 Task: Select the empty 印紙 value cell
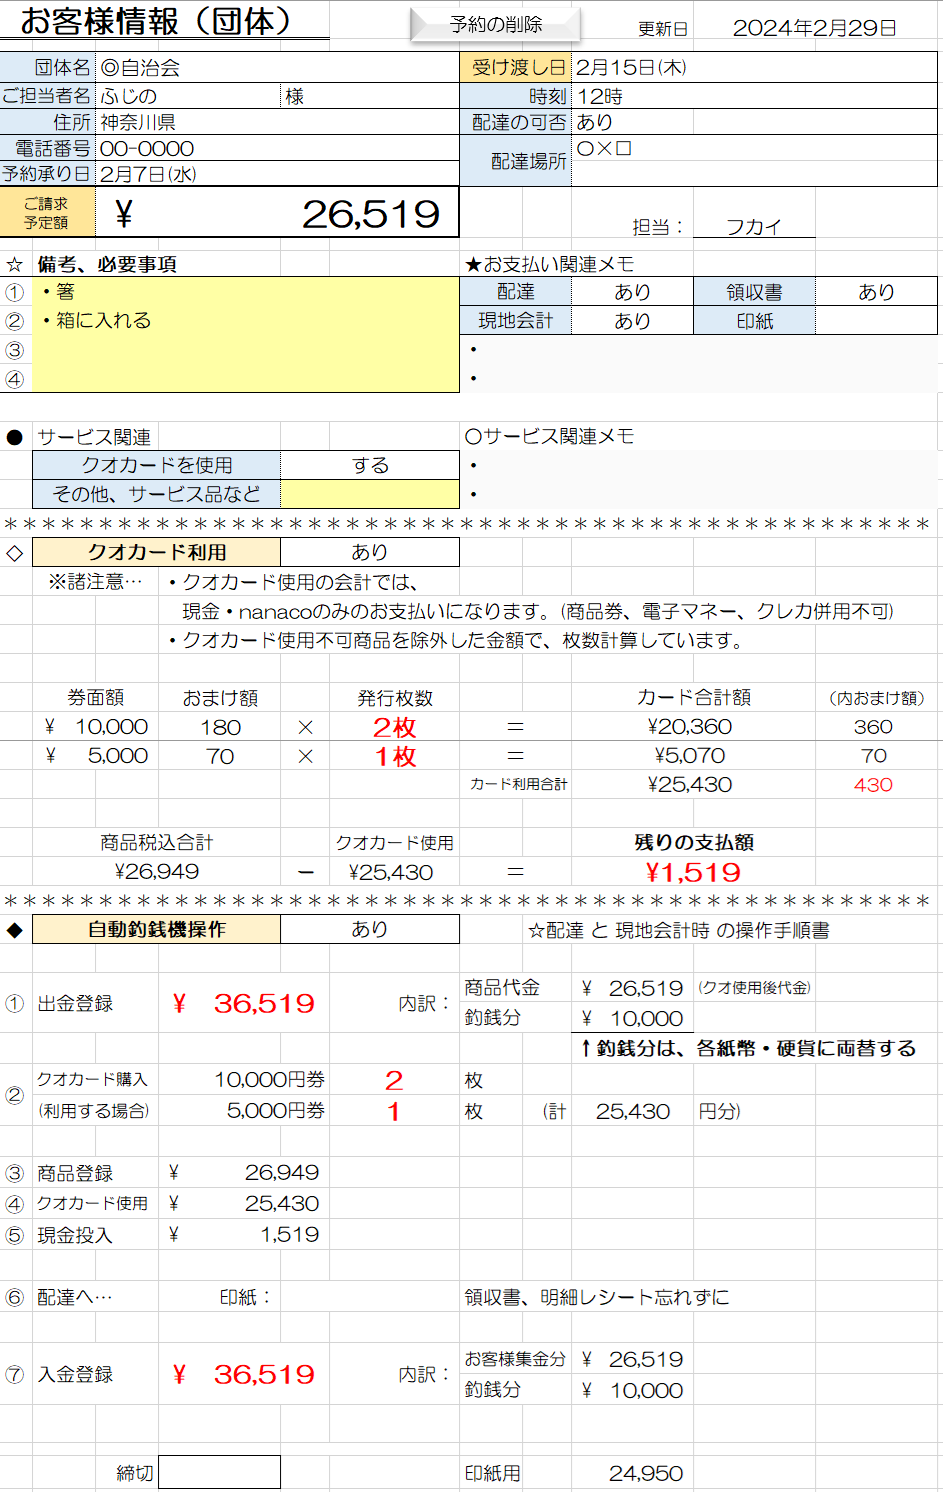pos(876,321)
